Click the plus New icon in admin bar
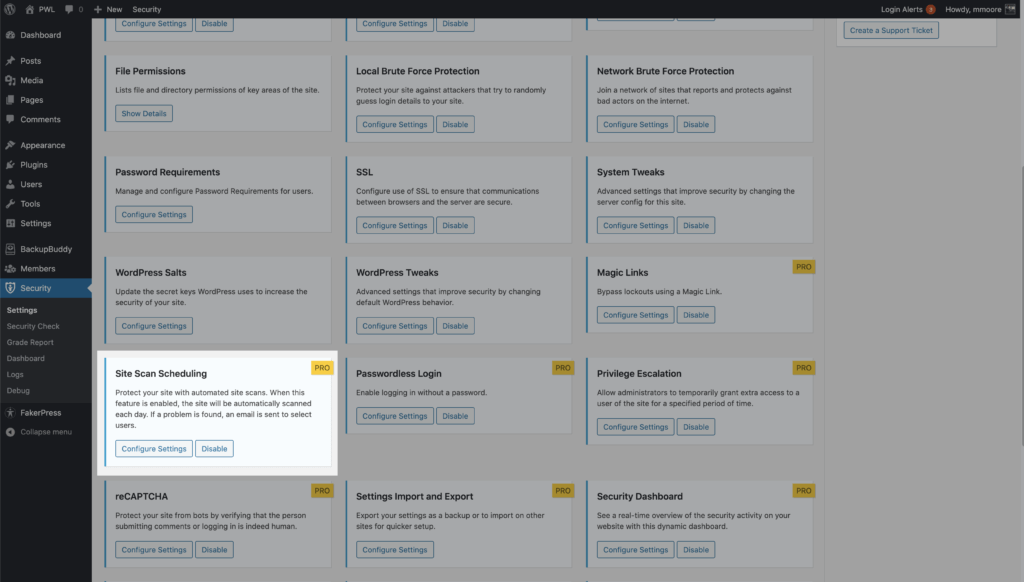Screen dimensions: 1024x582 pyautogui.click(x=98, y=9)
